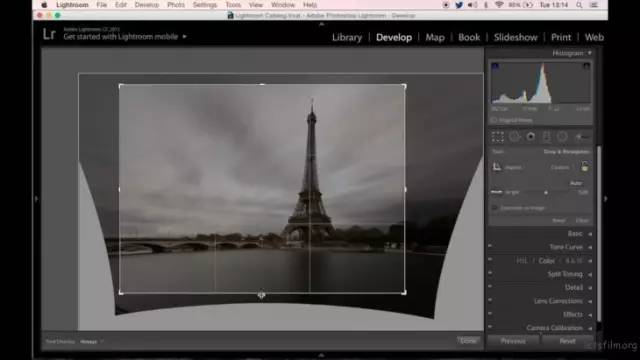Click the Lr logo identity plate
This screenshot has height=360, width=640.
coord(49,34)
